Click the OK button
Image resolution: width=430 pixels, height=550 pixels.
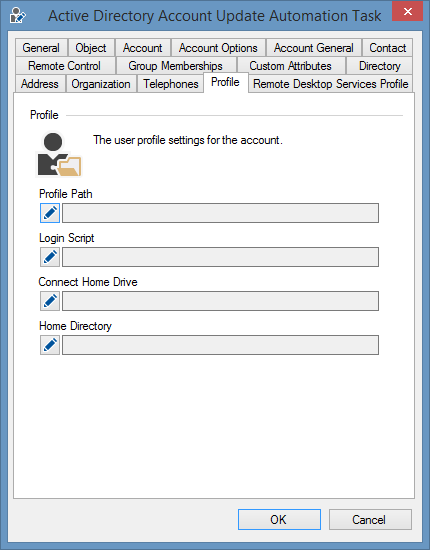coord(279,519)
